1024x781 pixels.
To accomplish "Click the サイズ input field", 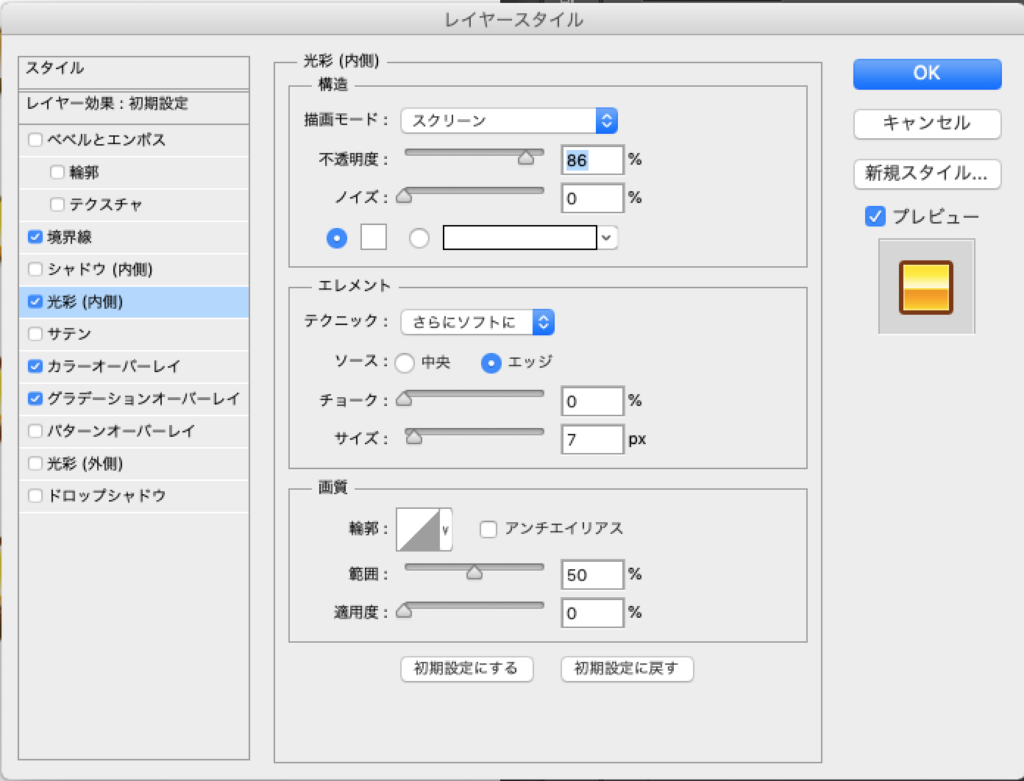I will click(x=592, y=438).
